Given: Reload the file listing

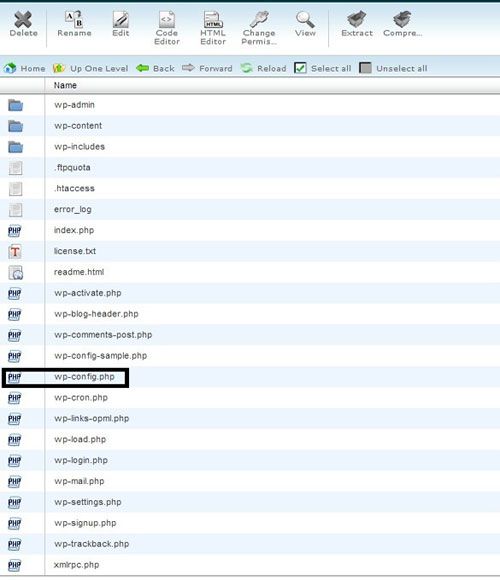Looking at the screenshot, I should 263,68.
